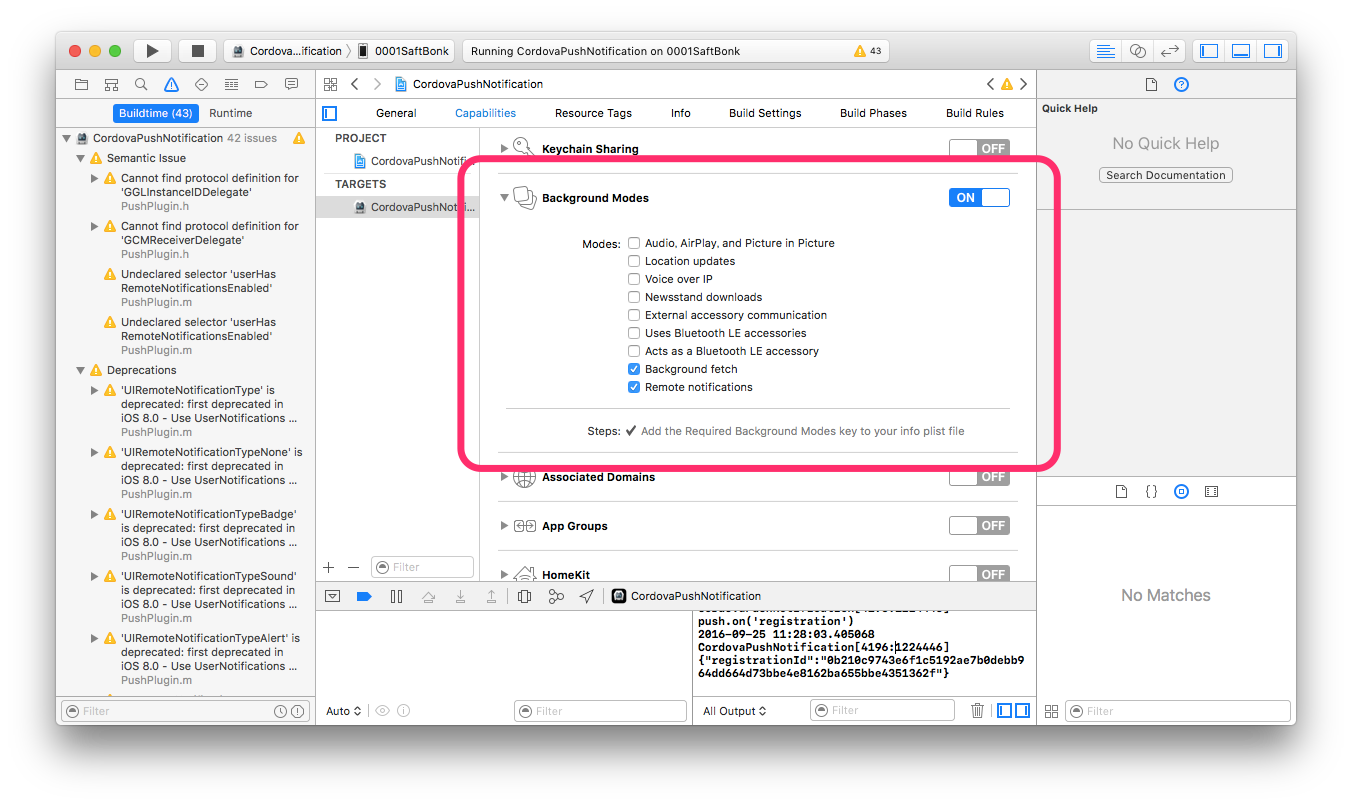Add a new target with plus button

(329, 567)
